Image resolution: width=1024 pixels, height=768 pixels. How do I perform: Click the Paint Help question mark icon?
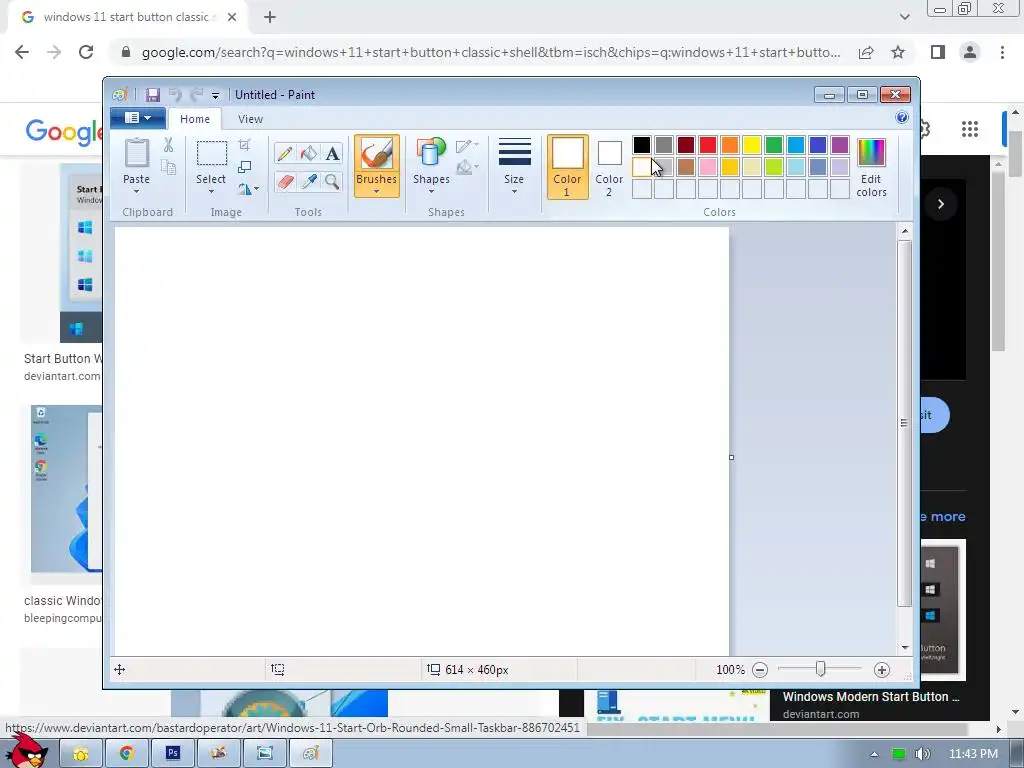pyautogui.click(x=902, y=118)
